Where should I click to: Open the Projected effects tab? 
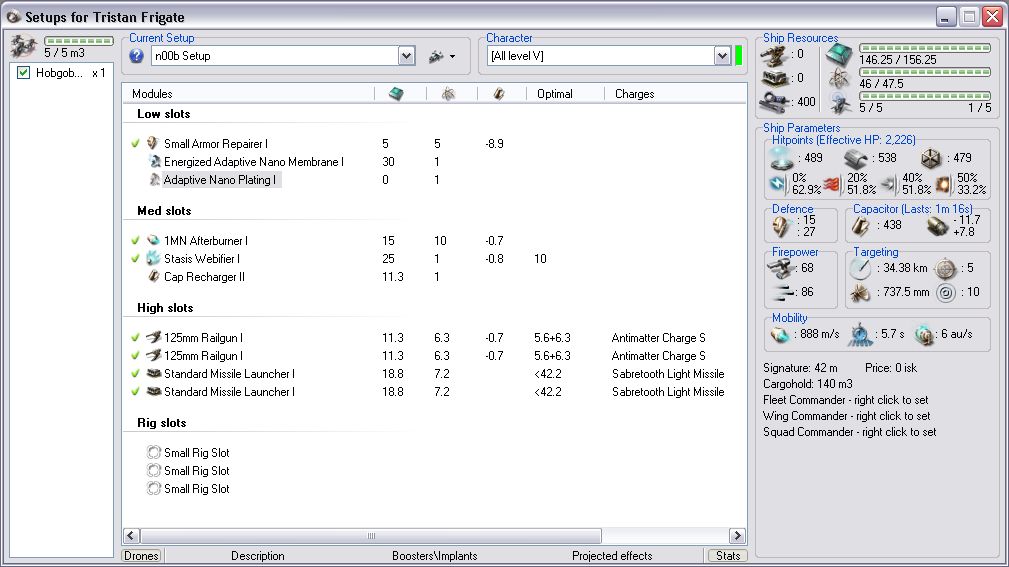[x=612, y=555]
